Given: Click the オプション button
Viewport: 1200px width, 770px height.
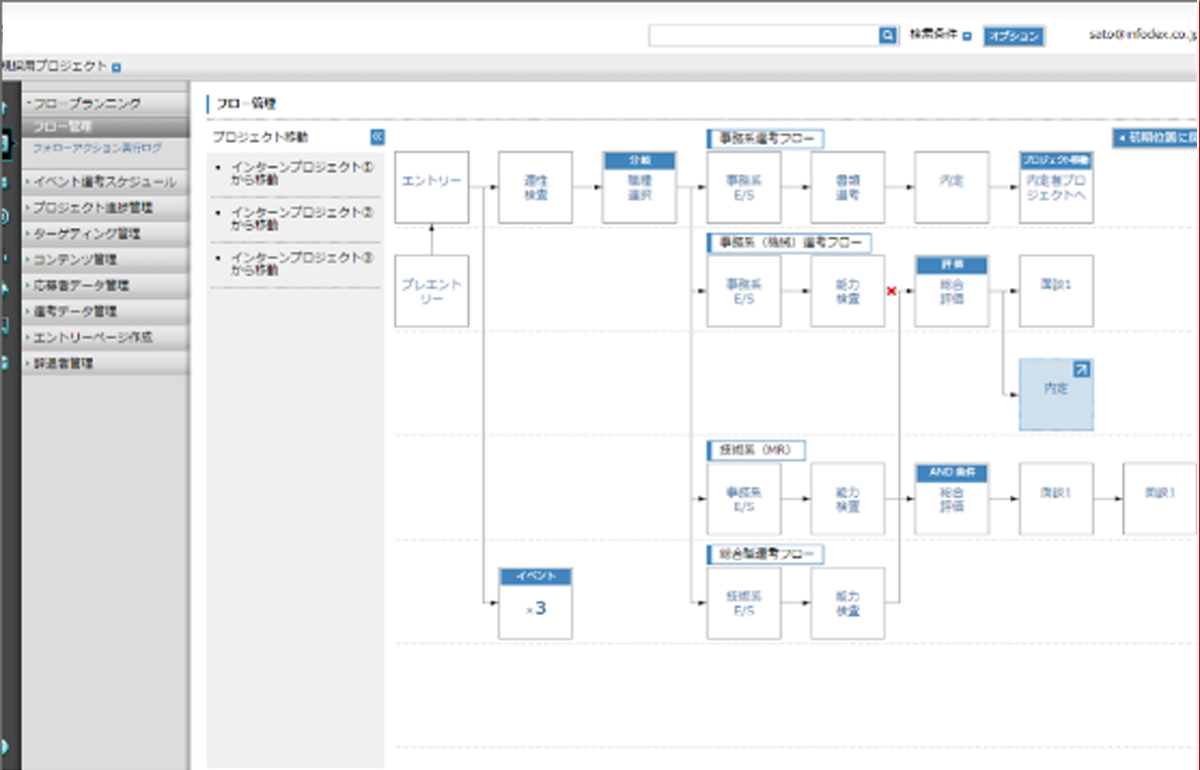Looking at the screenshot, I should (1013, 36).
